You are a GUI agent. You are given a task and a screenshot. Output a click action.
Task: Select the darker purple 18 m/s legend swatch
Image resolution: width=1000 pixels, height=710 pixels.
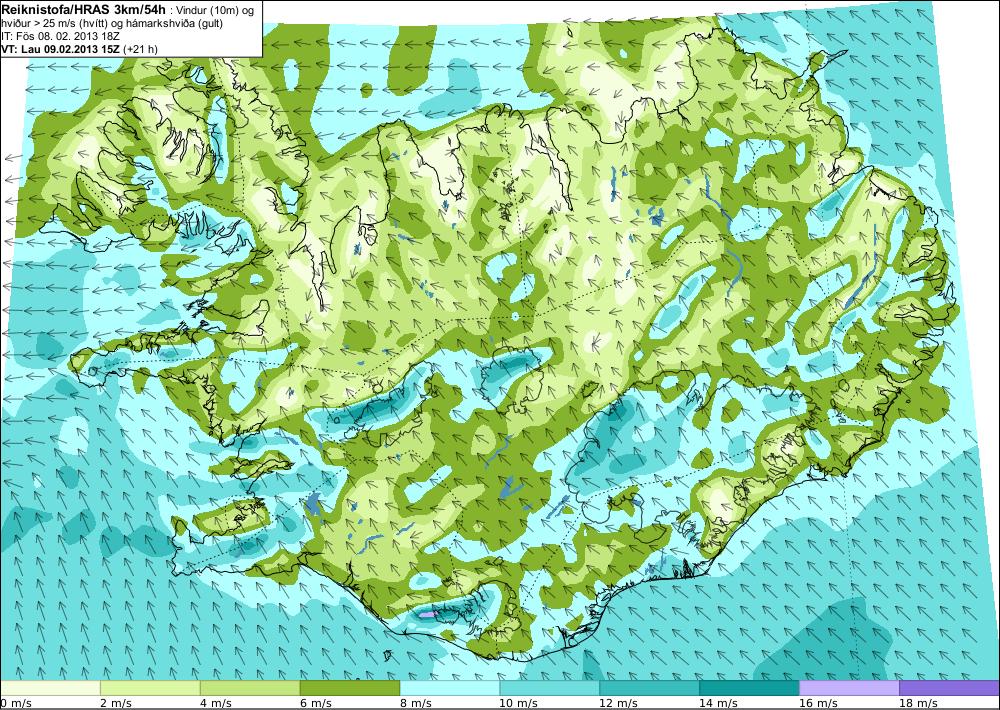click(x=950, y=688)
